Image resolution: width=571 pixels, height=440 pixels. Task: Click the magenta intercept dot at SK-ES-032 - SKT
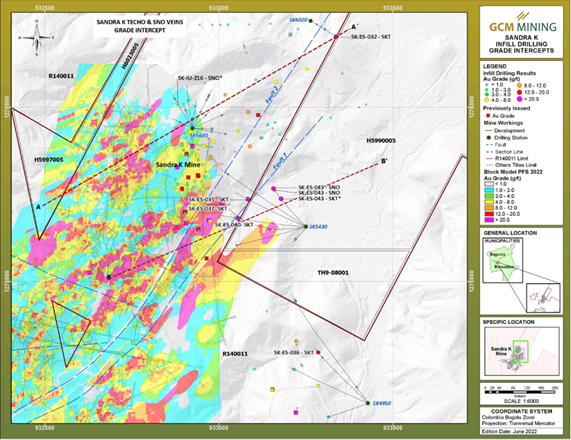[x=336, y=37]
